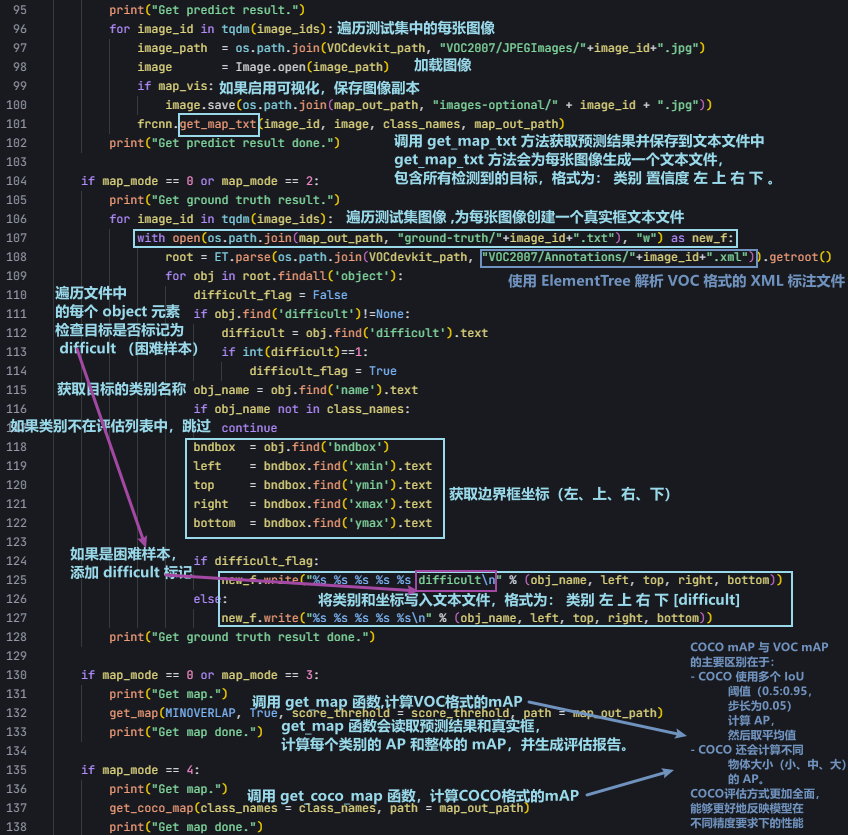Click 'if obj_name not in class_names:'
848x835 pixels.
(302, 409)
